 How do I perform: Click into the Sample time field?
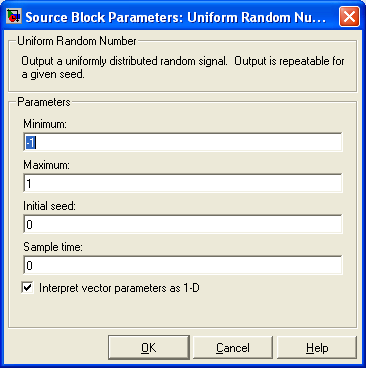183,265
